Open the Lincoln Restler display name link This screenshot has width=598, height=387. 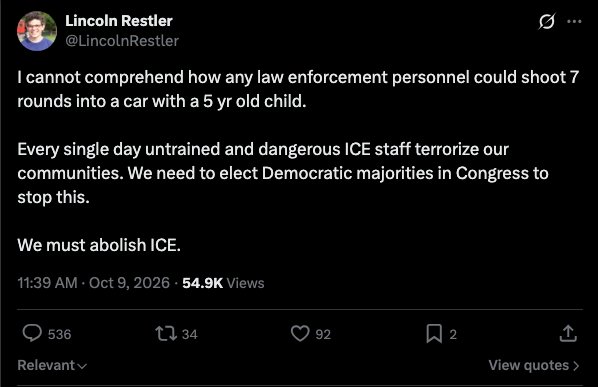pos(119,21)
